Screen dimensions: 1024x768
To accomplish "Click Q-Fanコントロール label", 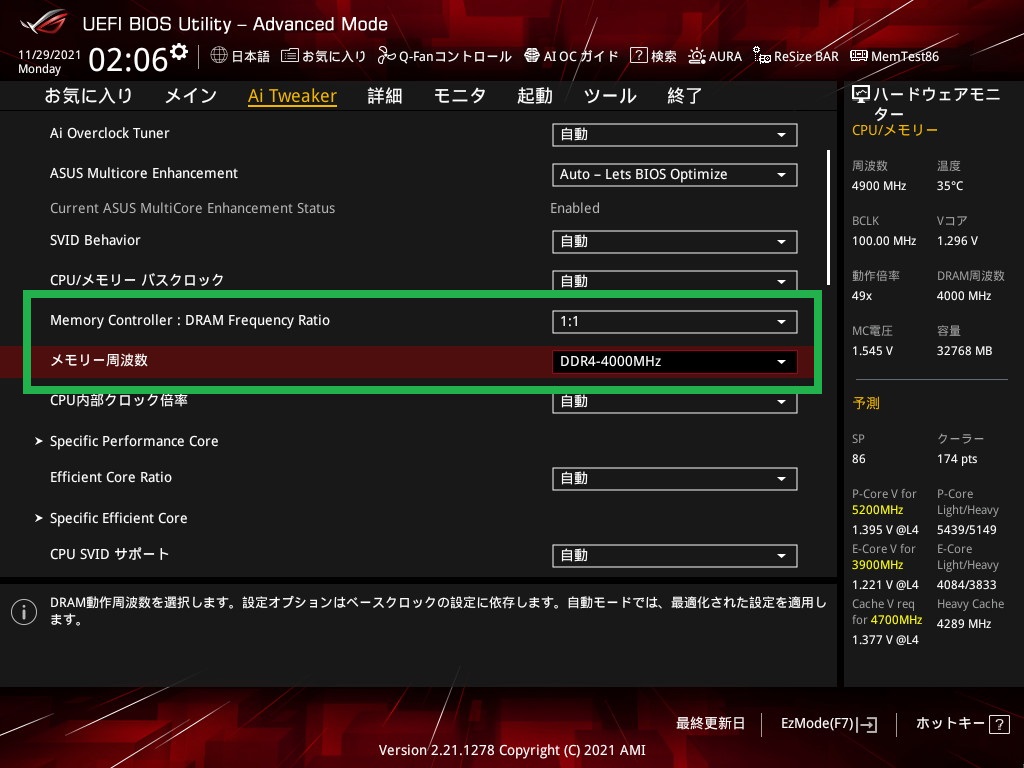I will click(x=455, y=57).
